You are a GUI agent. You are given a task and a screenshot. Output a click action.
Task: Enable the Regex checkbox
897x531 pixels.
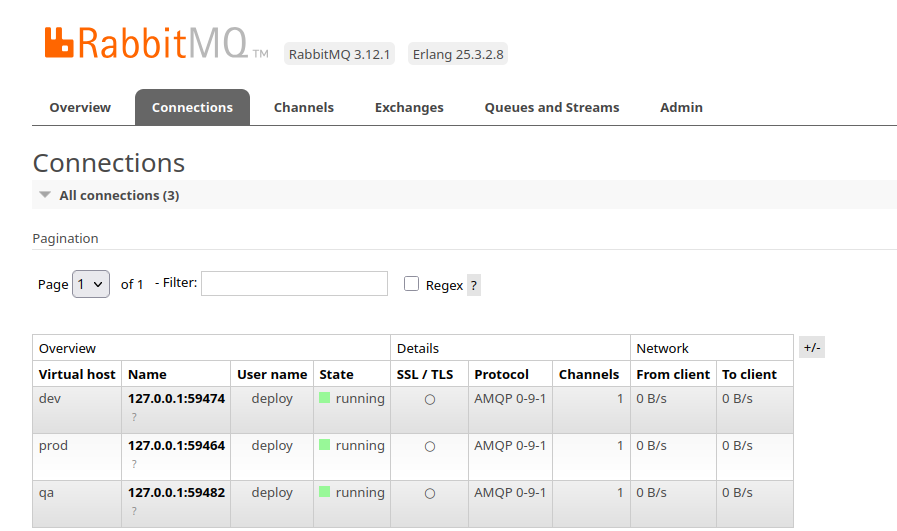[x=411, y=284]
